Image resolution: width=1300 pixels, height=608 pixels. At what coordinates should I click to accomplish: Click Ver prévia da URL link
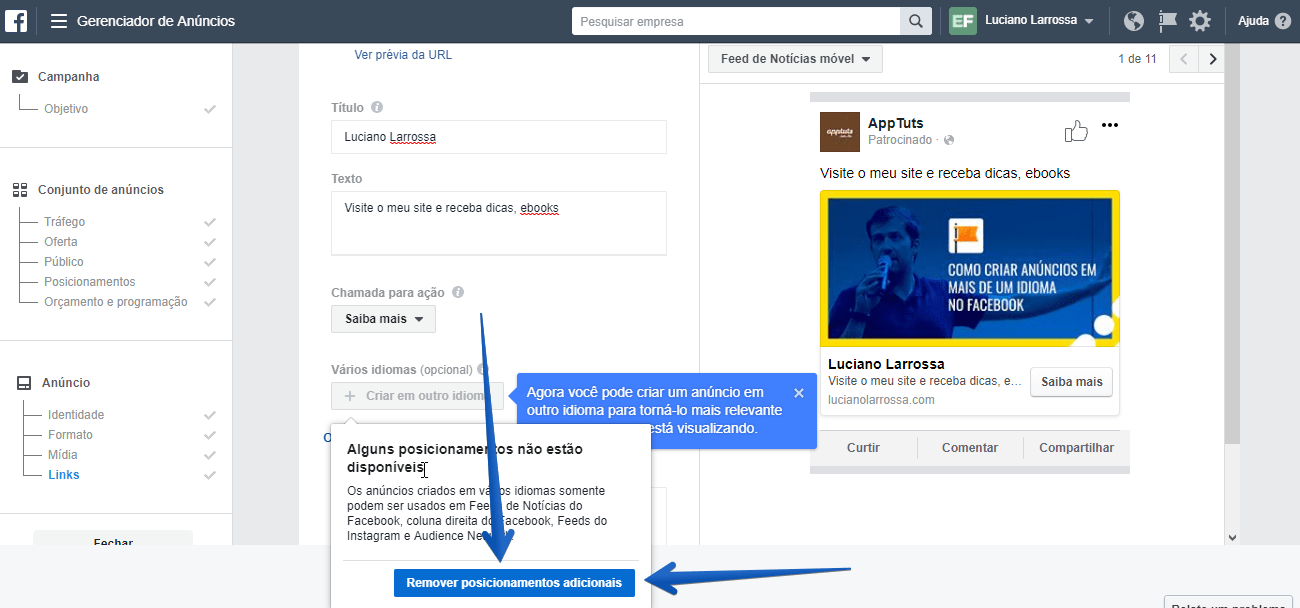coord(403,55)
